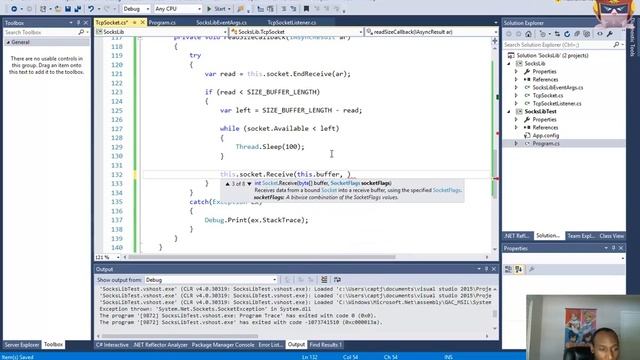Click Categorized view icon in Properties
The height and width of the screenshot is (360, 640).
[508, 269]
